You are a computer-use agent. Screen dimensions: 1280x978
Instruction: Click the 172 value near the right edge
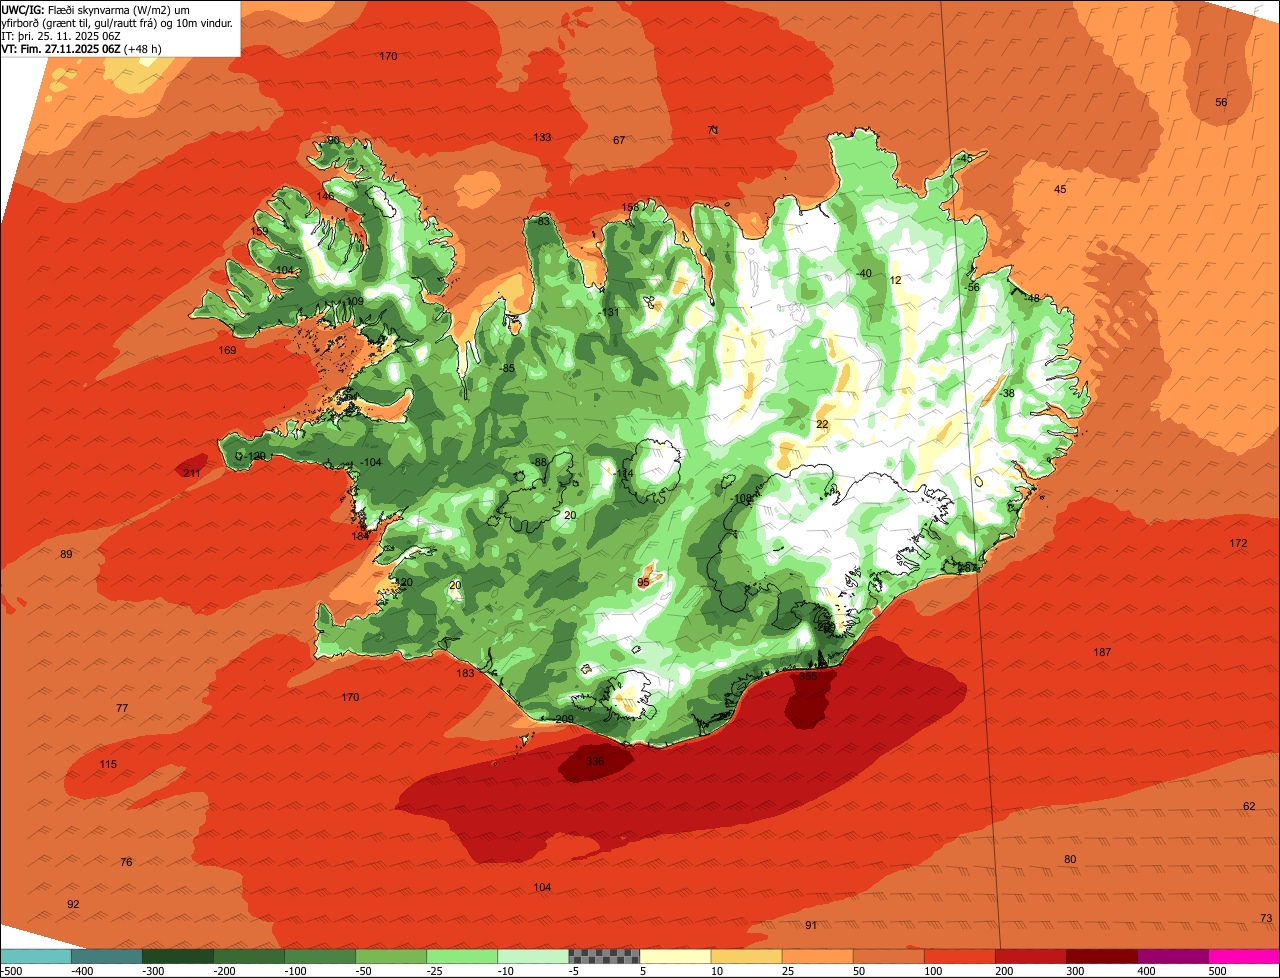[1238, 543]
